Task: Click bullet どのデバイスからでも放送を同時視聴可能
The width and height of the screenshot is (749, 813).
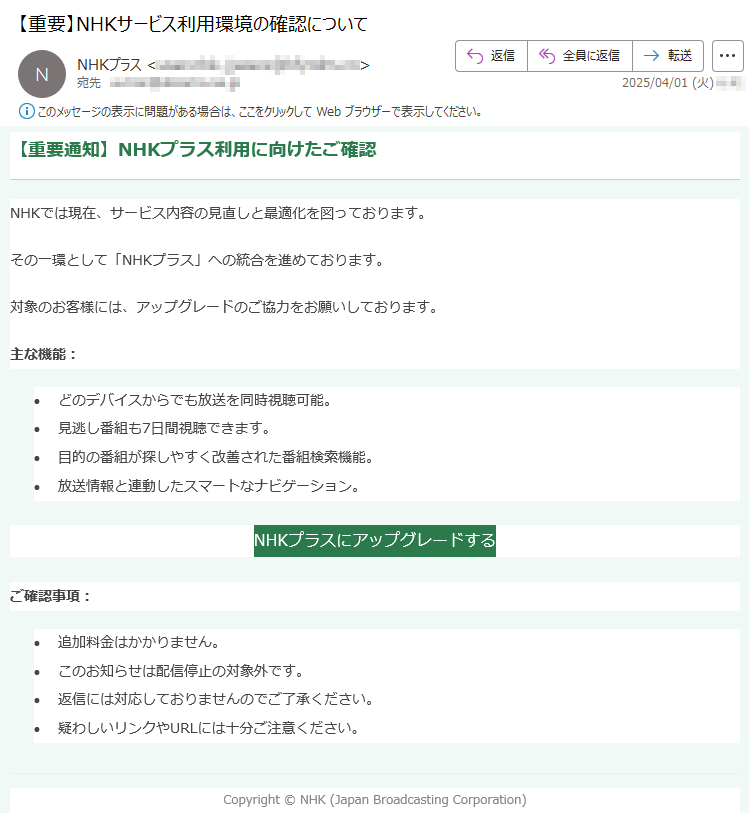Action: coord(195,400)
